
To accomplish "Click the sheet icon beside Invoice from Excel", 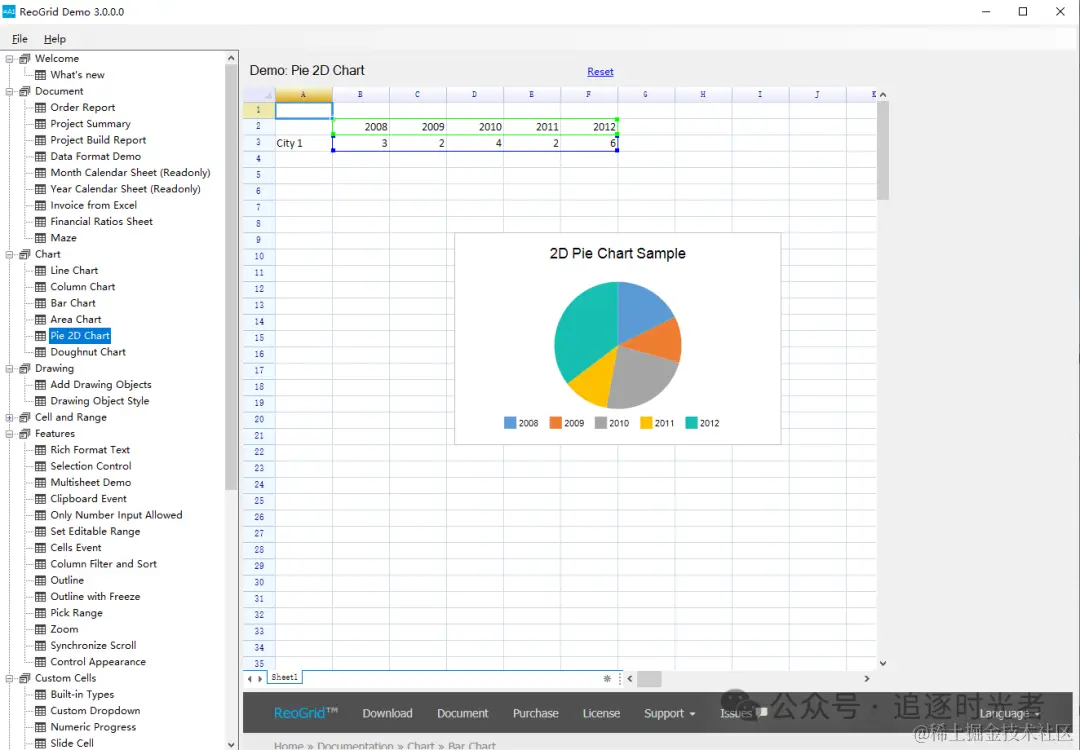I will point(41,205).
